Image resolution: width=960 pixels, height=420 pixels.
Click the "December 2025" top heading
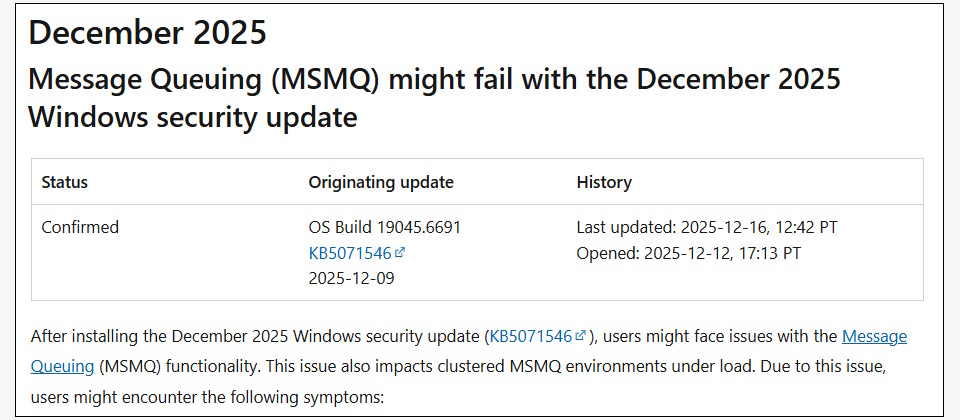[148, 32]
